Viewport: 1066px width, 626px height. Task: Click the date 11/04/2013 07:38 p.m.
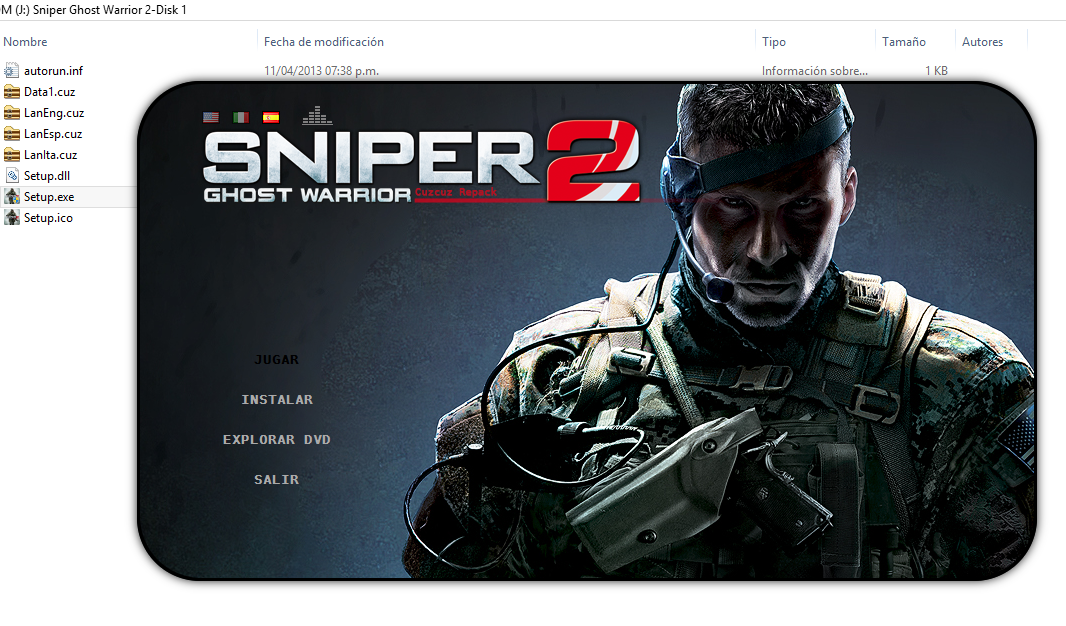(x=321, y=71)
